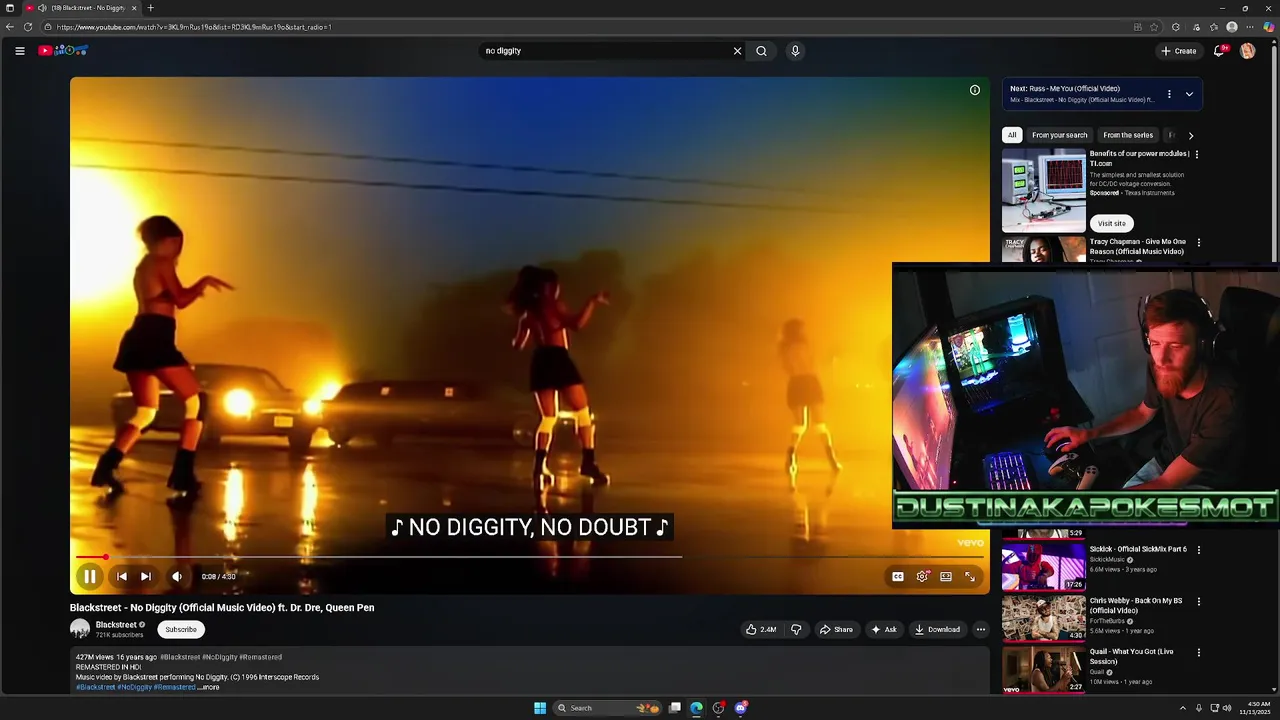The image size is (1280, 720).
Task: Search with voice microphone
Action: pyautogui.click(x=795, y=51)
